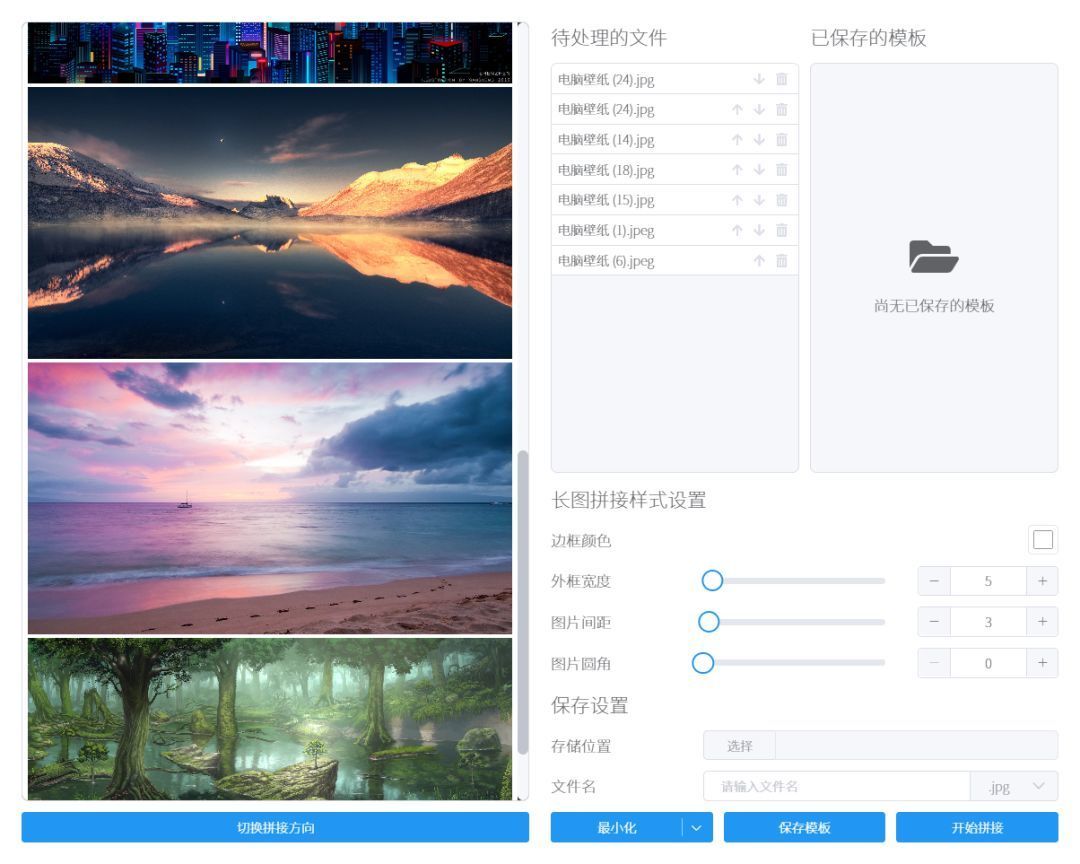Viewport: 1080px width, 864px height.
Task: Delete 电脑壁纸 (15).jpg with the trash icon
Action: [x=781, y=200]
